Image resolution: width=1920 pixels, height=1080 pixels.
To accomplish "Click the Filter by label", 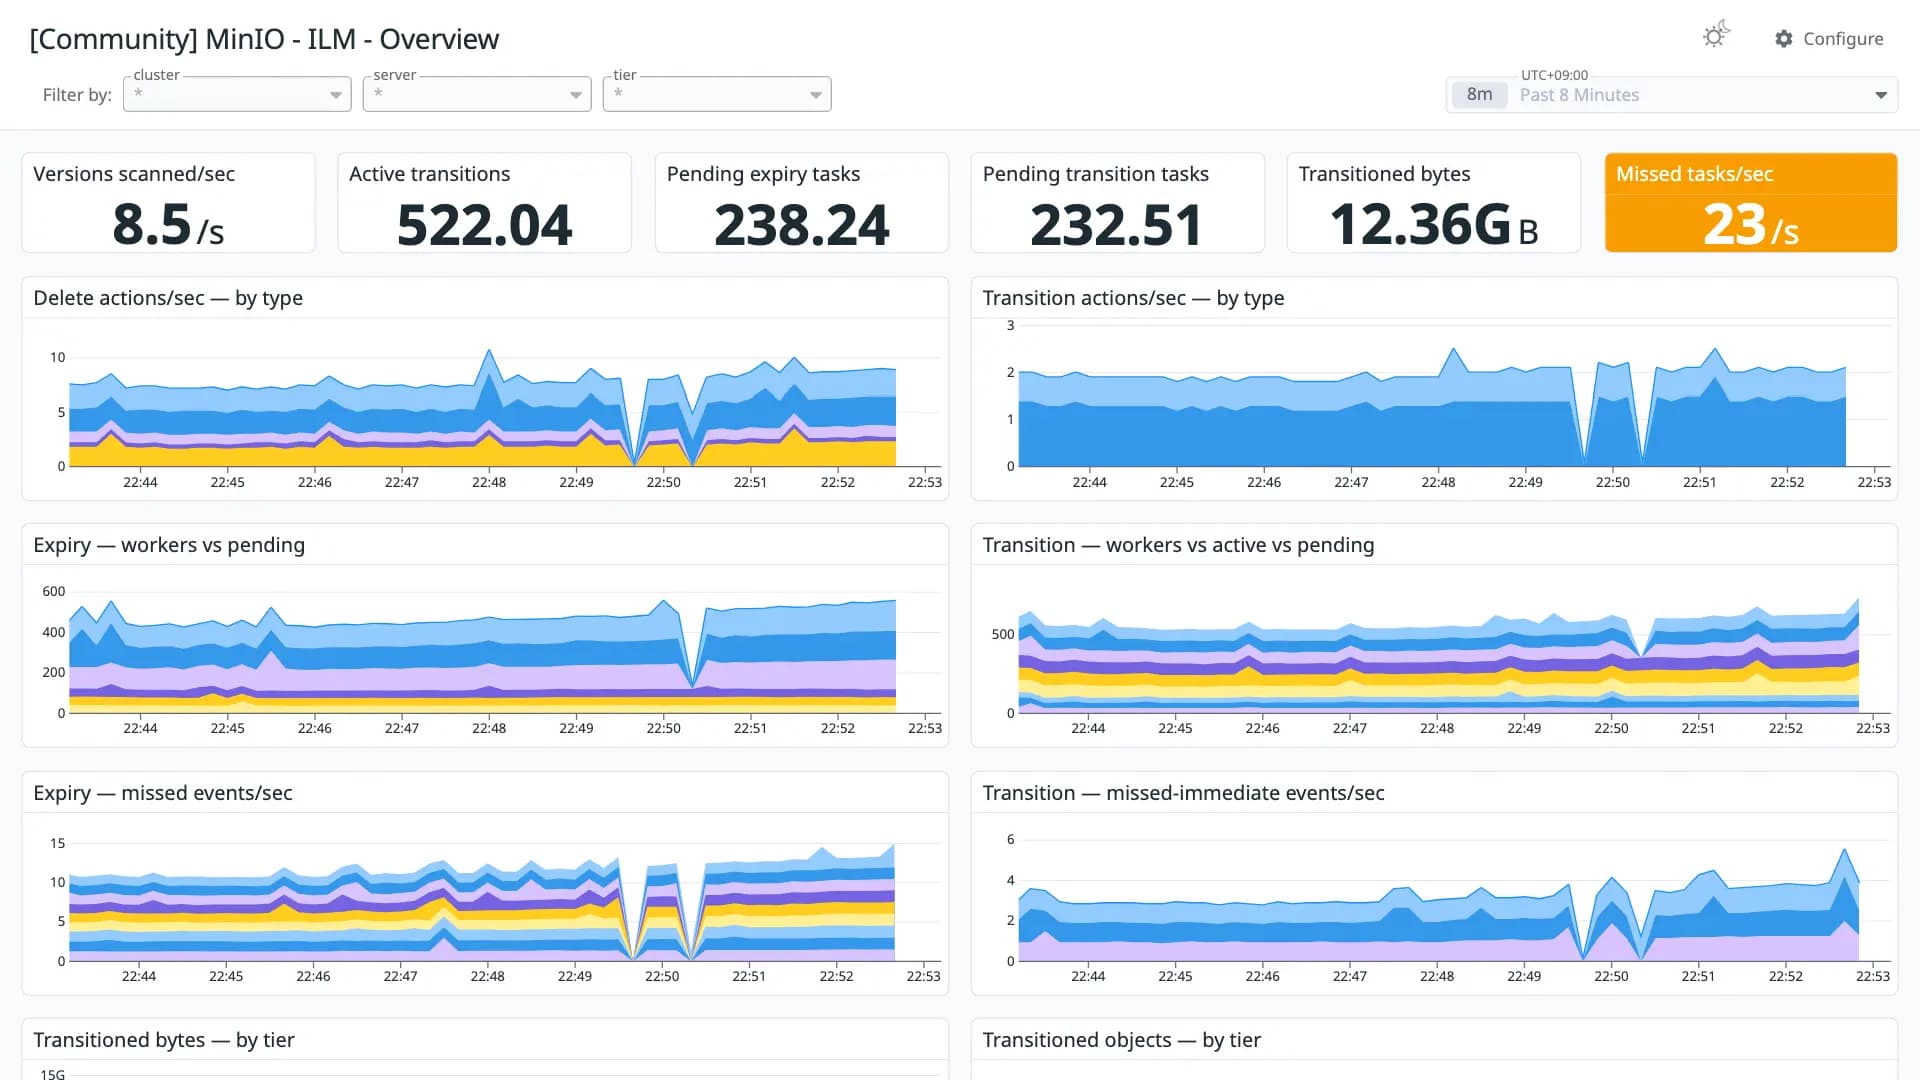I will click(x=77, y=95).
